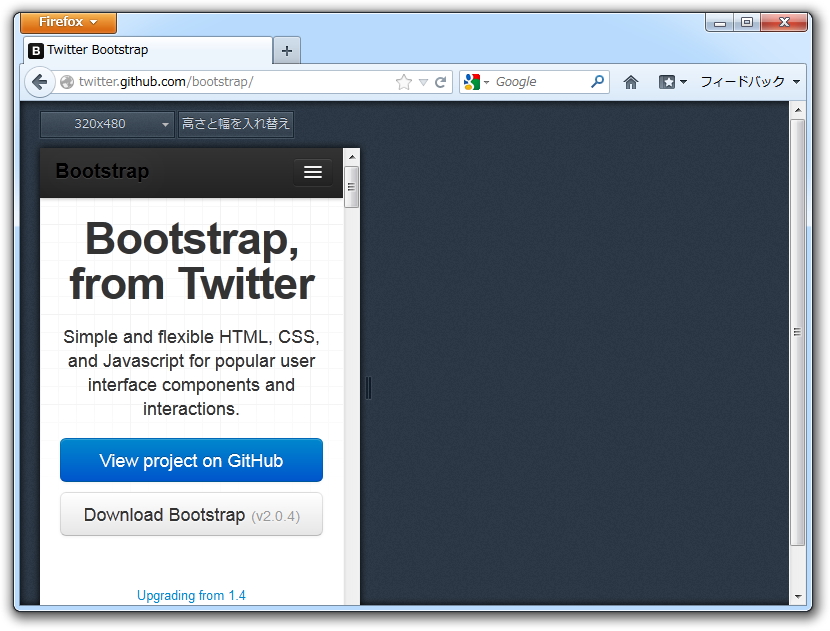The width and height of the screenshot is (830, 631).
Task: Open the Upgrading from 1.4 link
Action: (191, 596)
